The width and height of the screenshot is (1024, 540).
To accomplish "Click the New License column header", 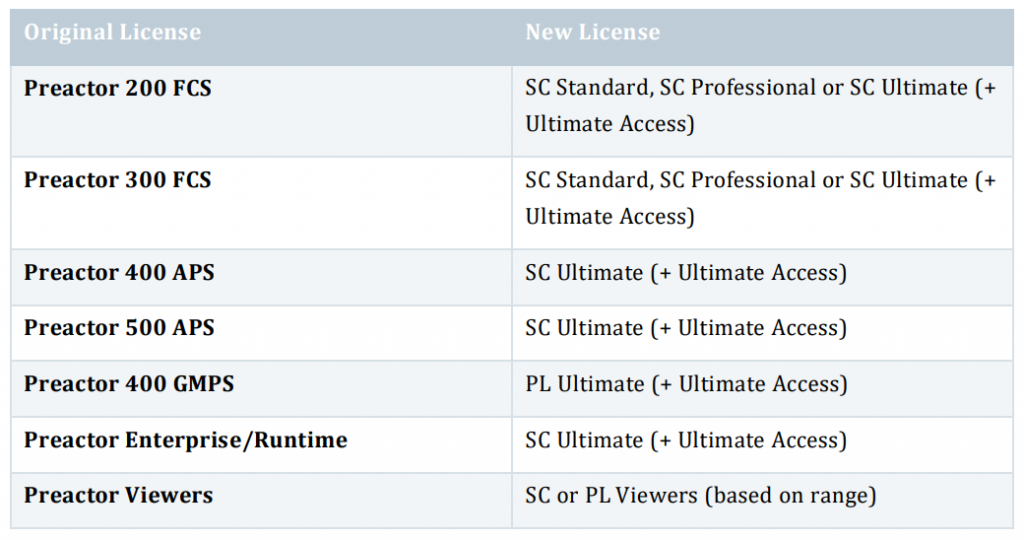I will tap(592, 32).
